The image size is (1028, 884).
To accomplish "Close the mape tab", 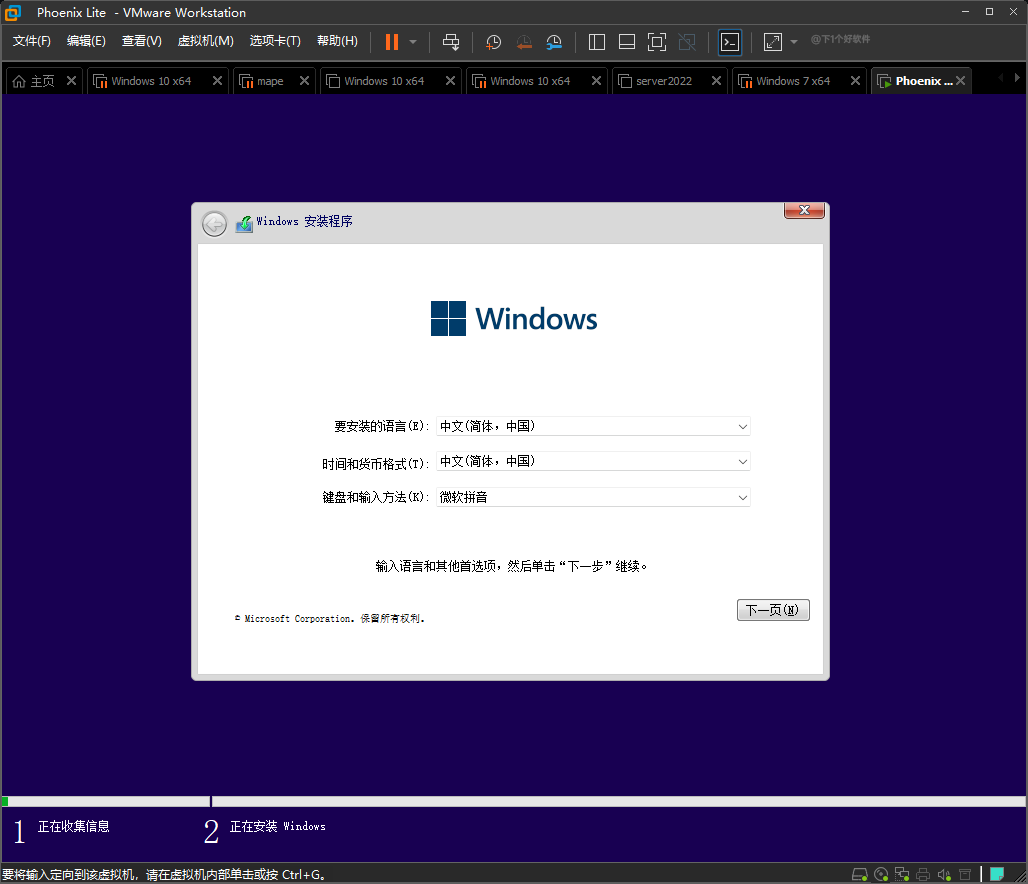I will (x=304, y=81).
